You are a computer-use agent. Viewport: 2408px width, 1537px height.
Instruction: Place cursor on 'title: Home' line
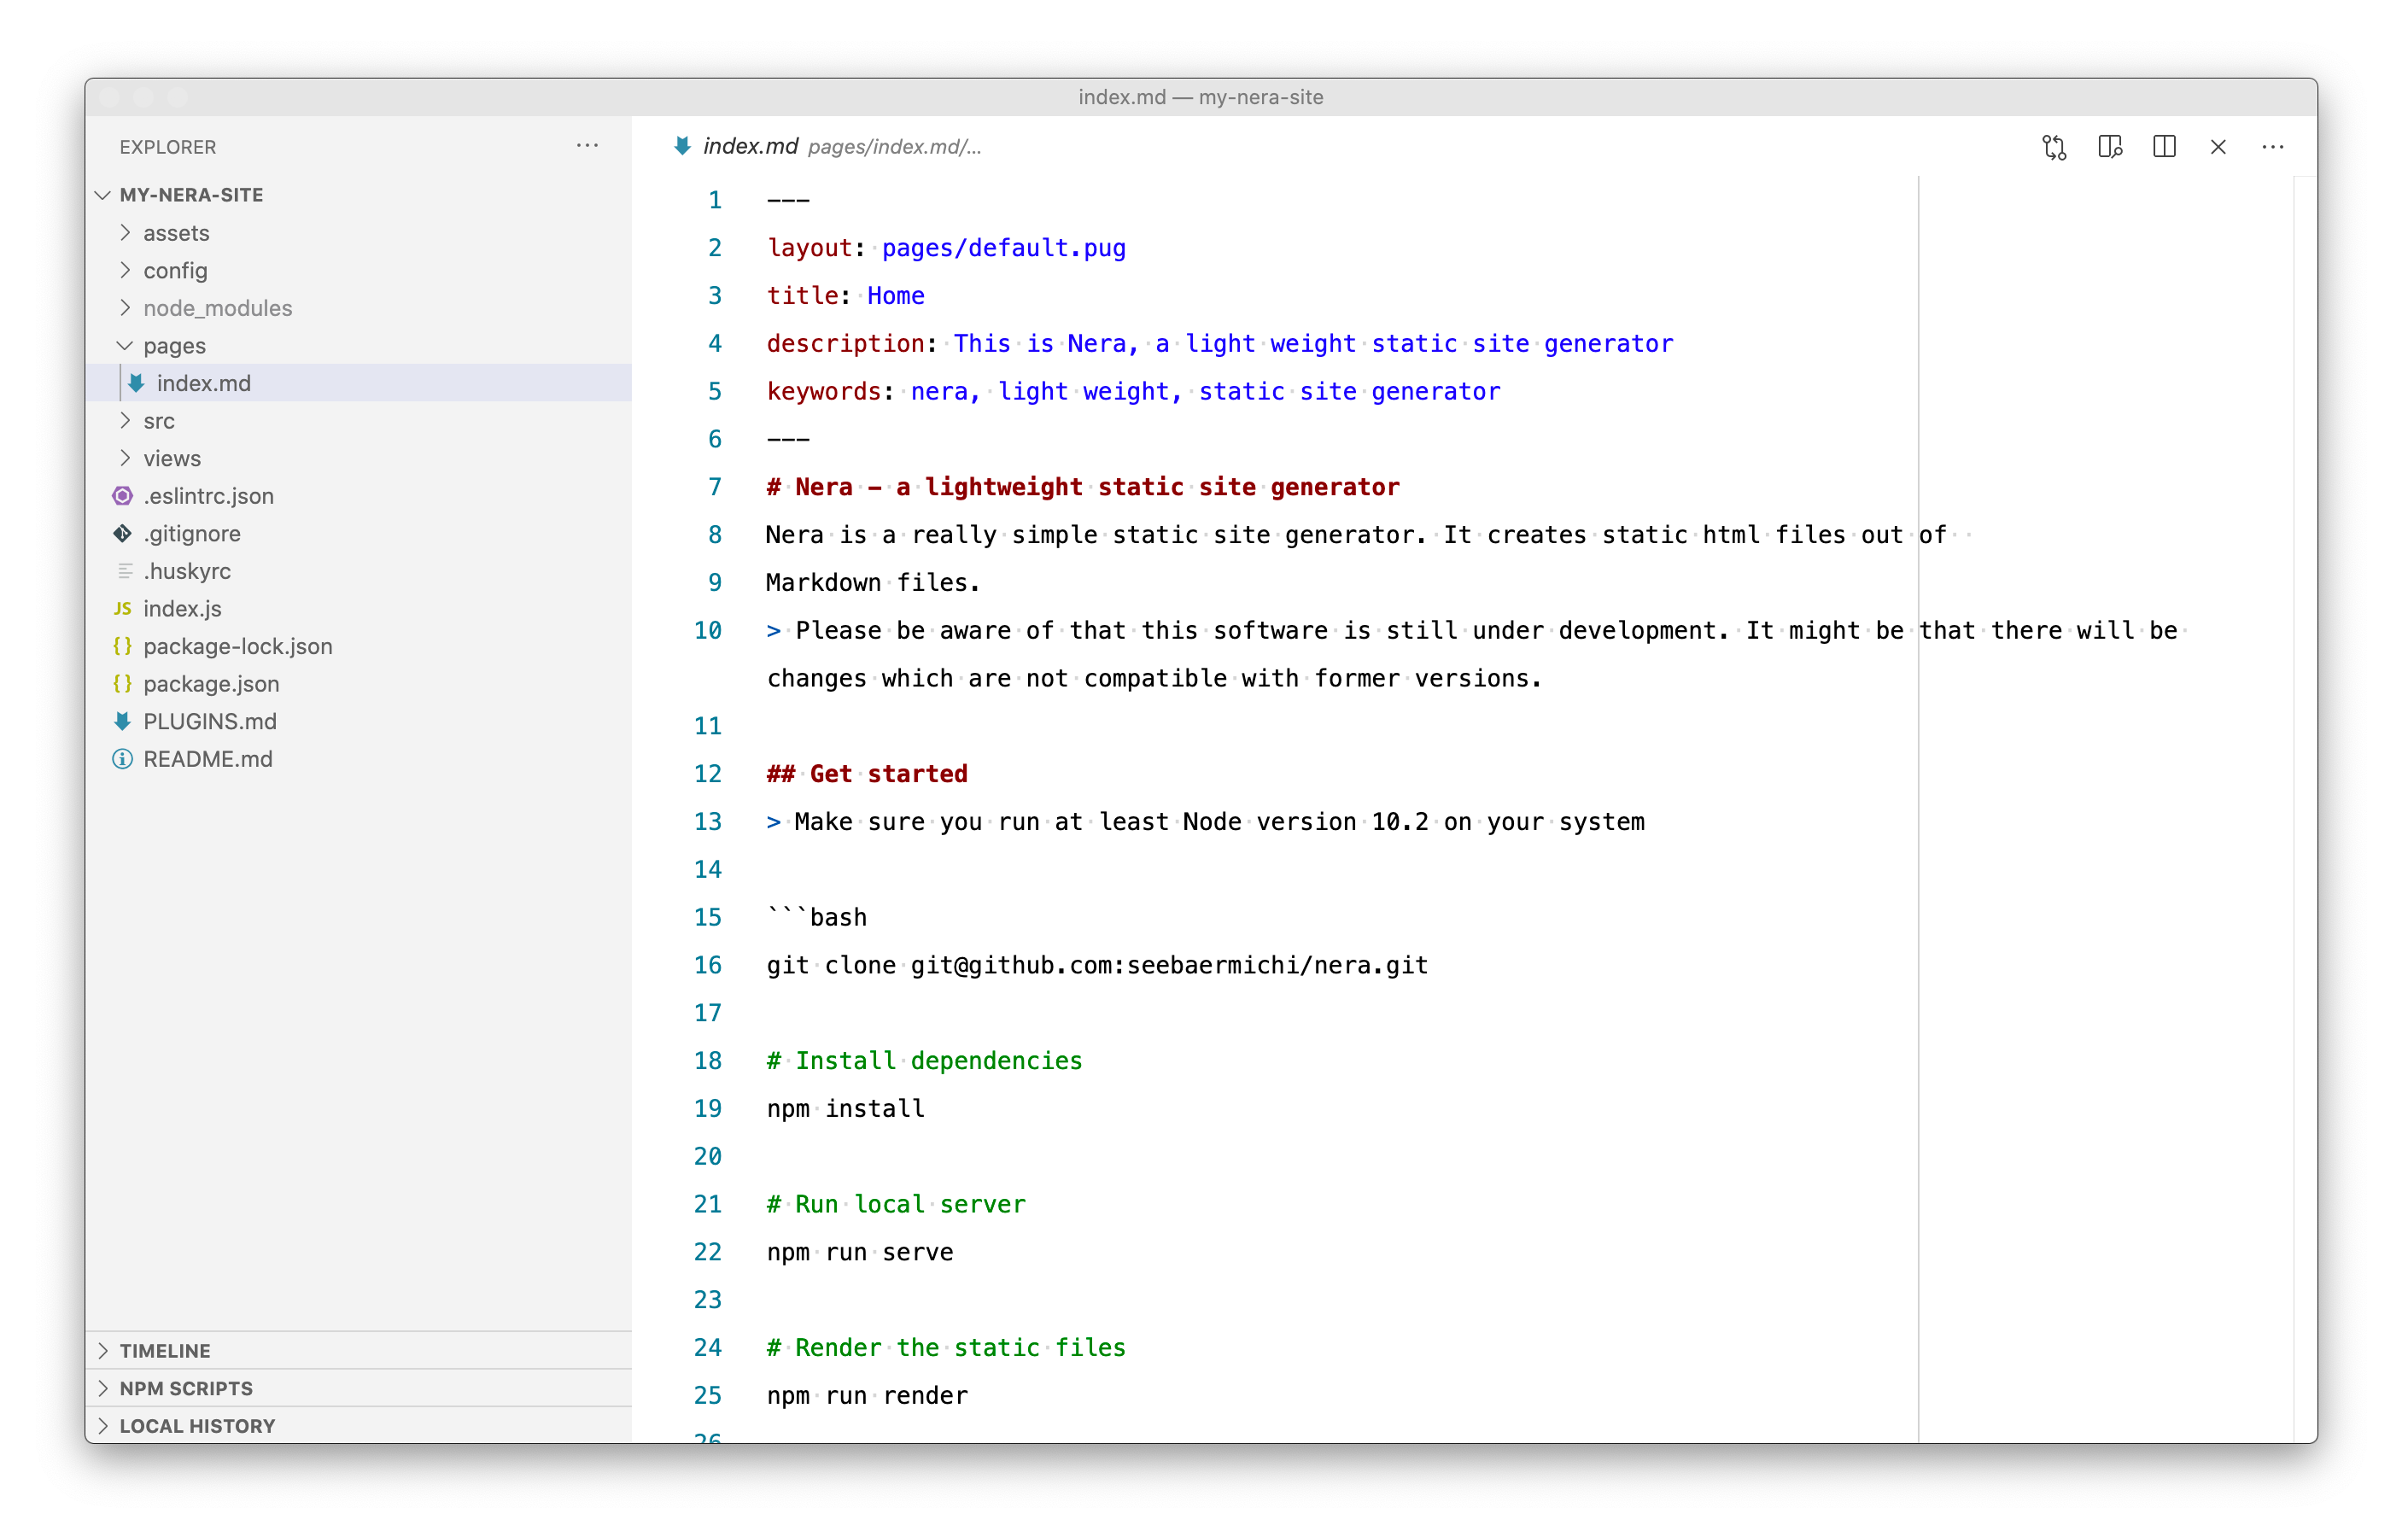click(846, 296)
